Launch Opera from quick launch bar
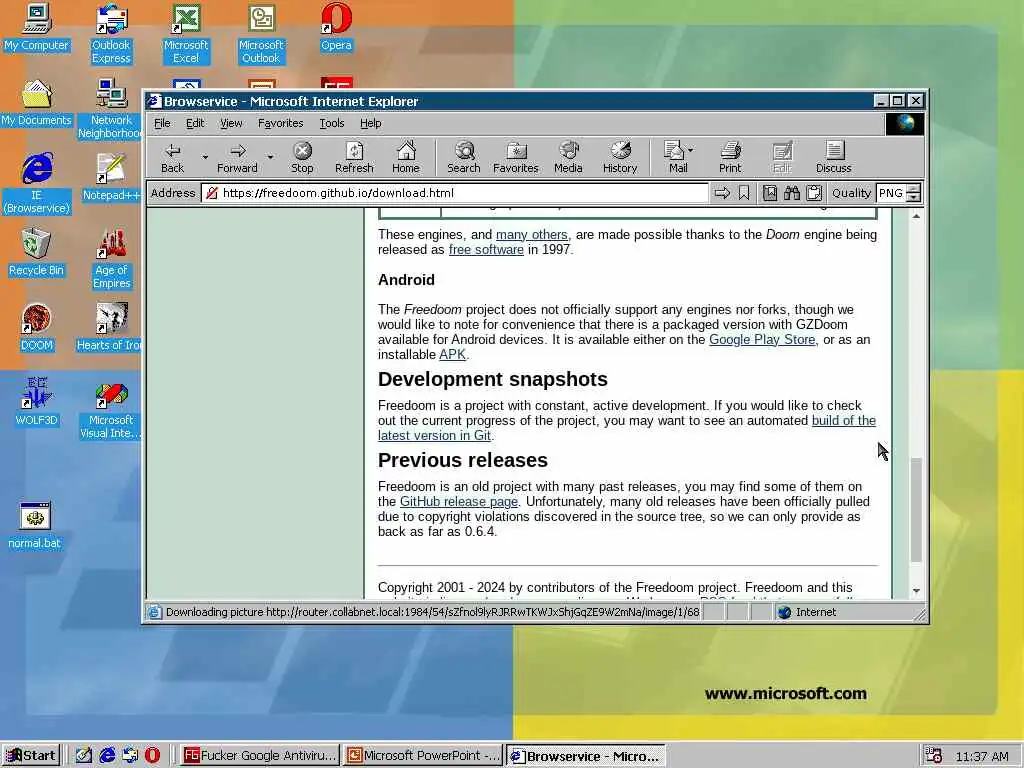 coord(152,756)
